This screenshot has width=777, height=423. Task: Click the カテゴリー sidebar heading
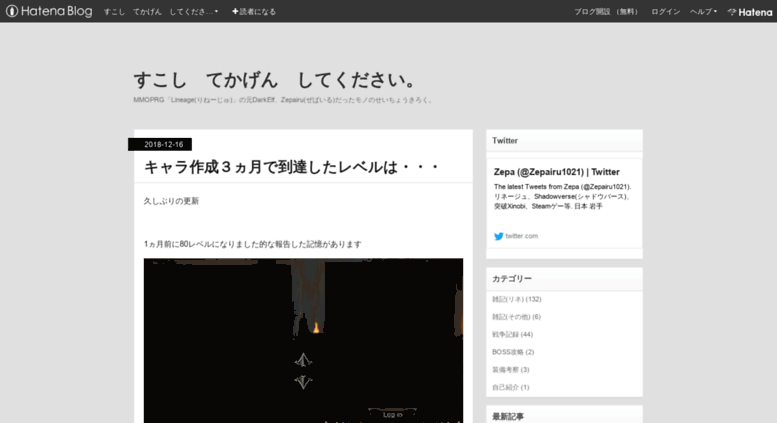[x=511, y=279]
